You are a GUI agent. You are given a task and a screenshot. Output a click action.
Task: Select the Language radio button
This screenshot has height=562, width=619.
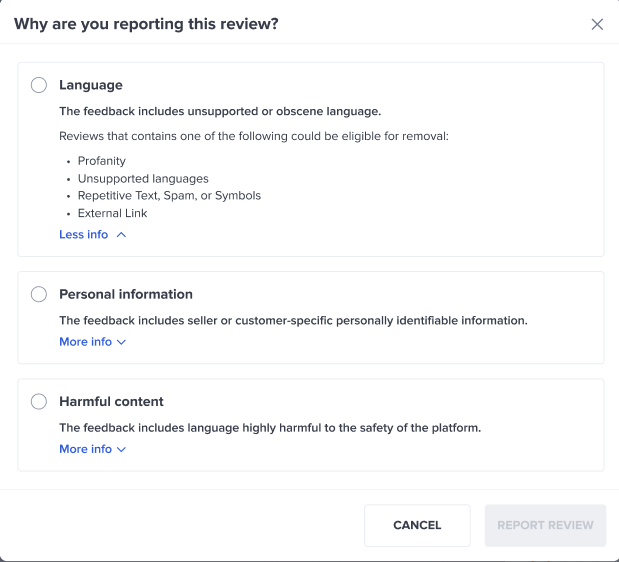(39, 85)
